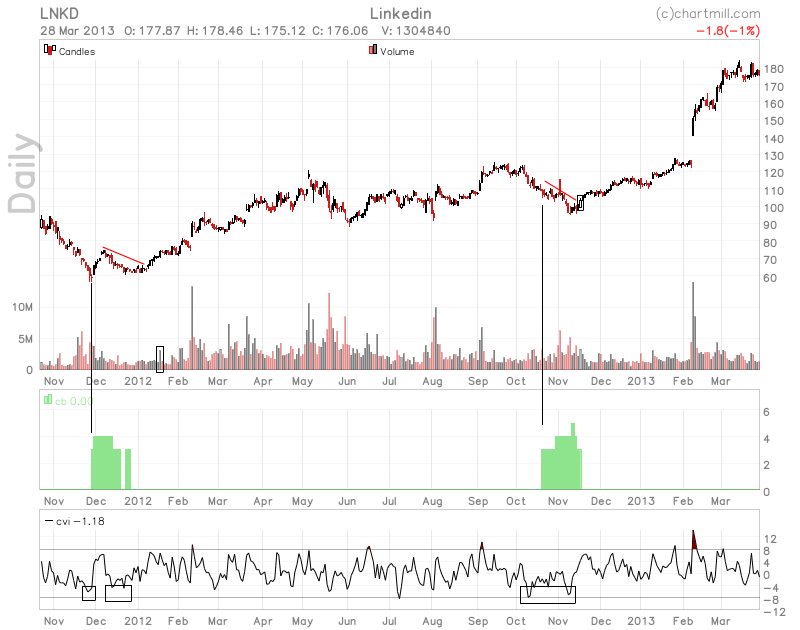800x630 pixels.
Task: Click the low price L: 175.12
Action: click(x=278, y=31)
